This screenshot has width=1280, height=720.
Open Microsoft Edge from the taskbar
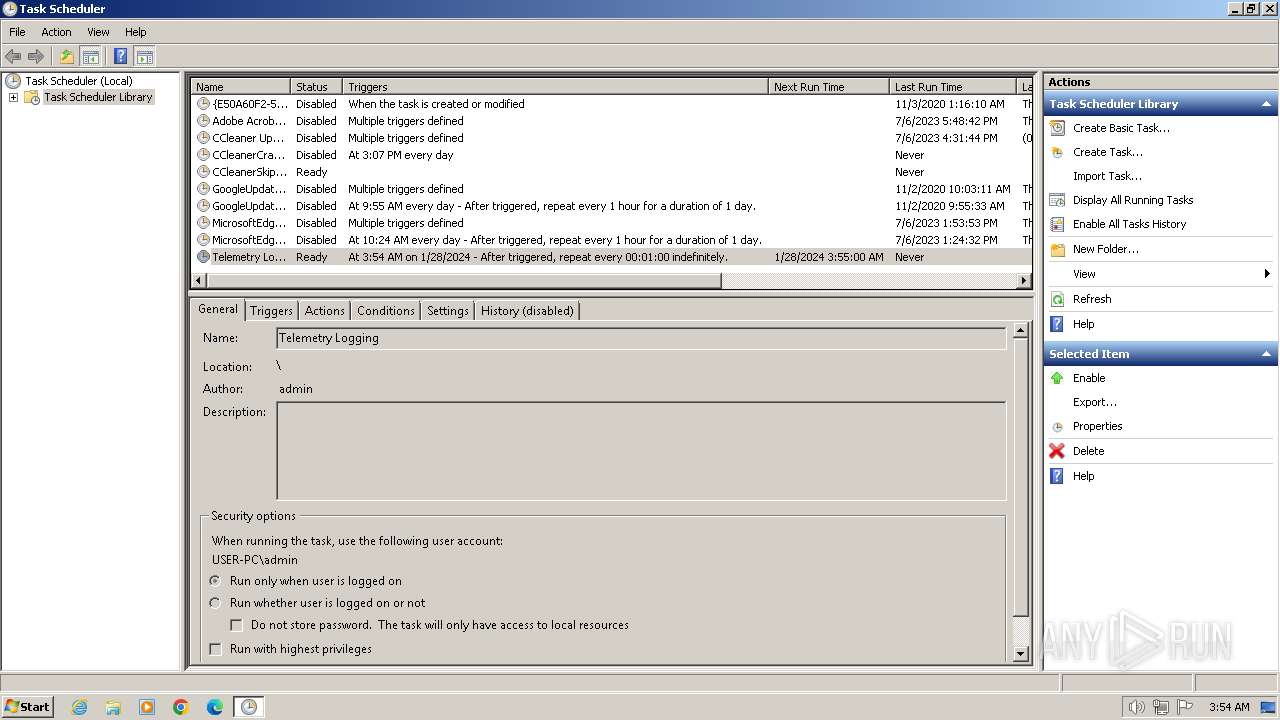[215, 707]
